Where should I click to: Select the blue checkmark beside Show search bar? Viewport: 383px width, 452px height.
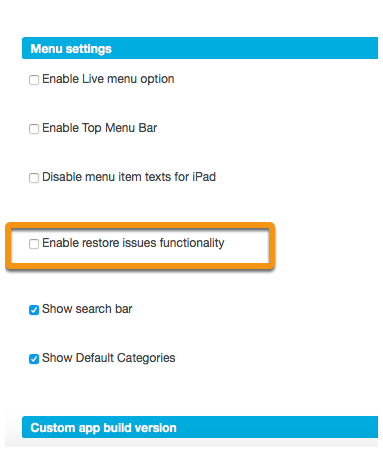(x=34, y=310)
